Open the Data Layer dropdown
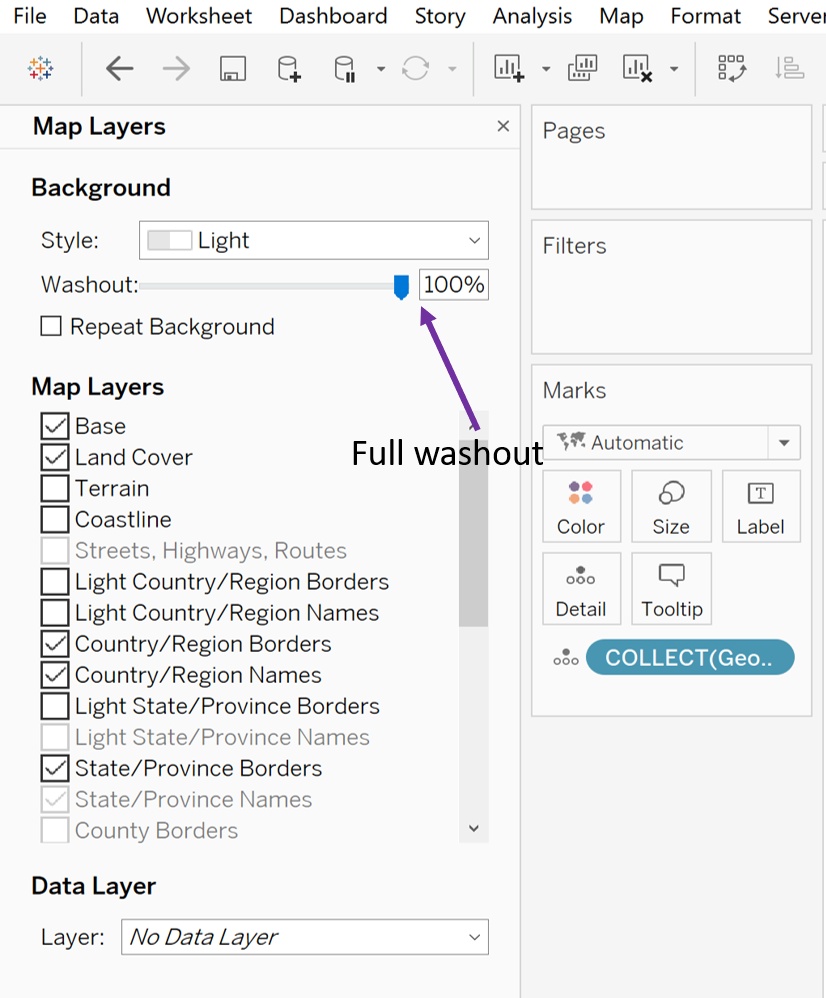Screen dimensions: 826x998 (x=305, y=937)
